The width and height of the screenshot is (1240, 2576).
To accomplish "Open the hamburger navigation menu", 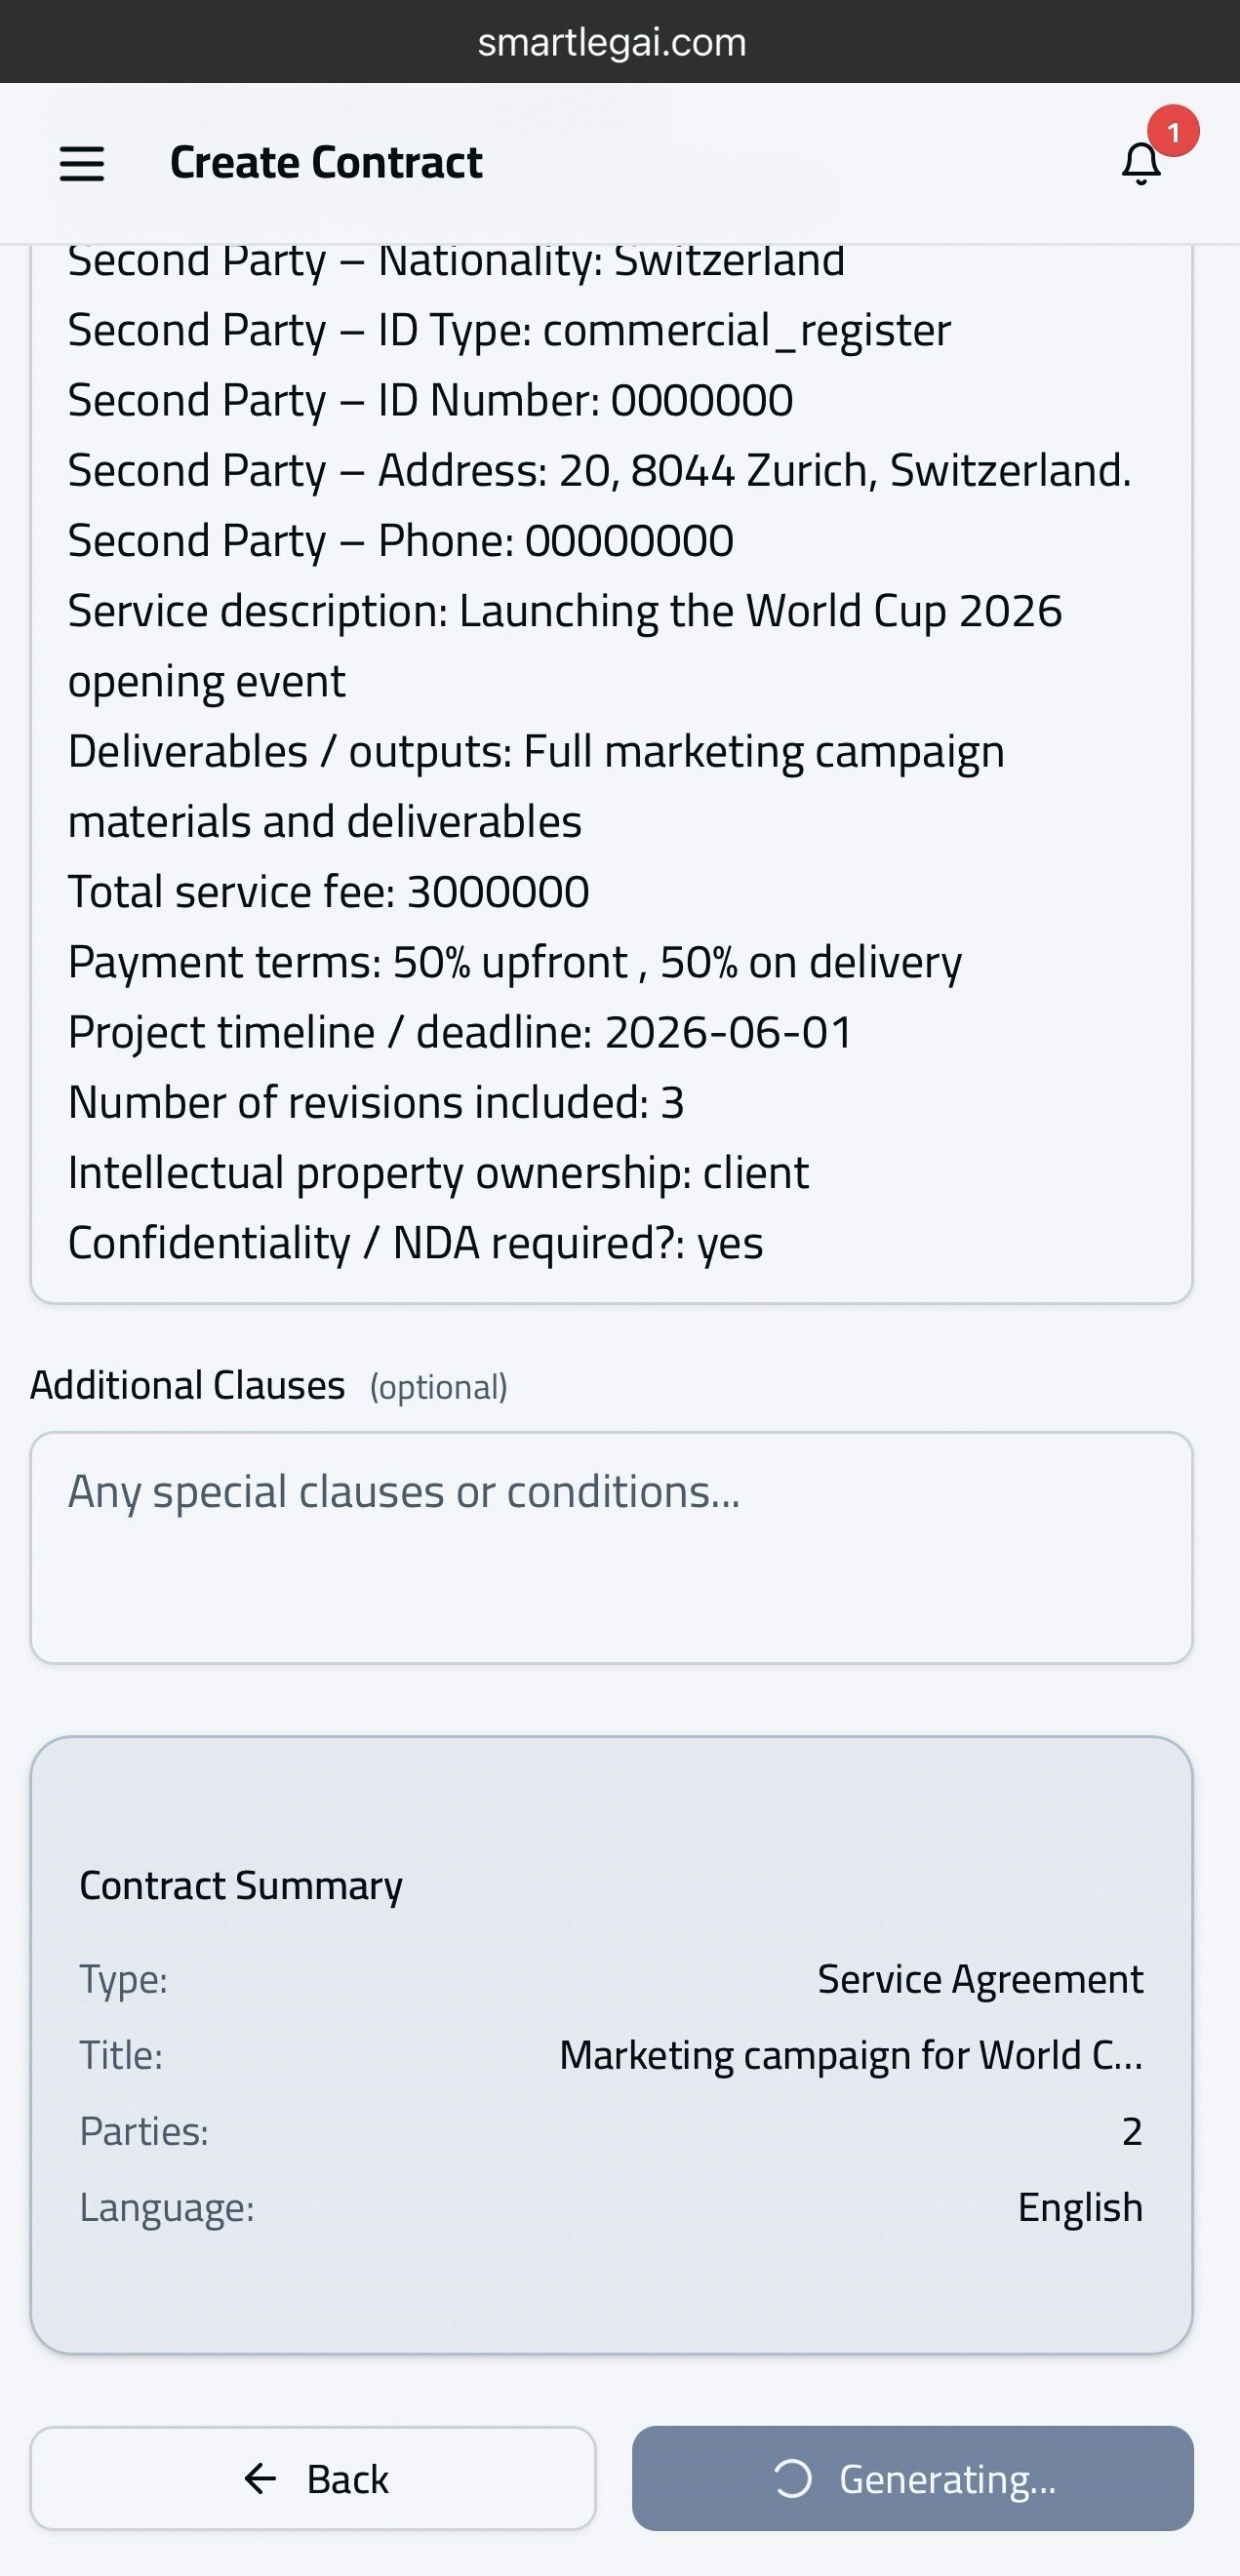I will coord(82,163).
